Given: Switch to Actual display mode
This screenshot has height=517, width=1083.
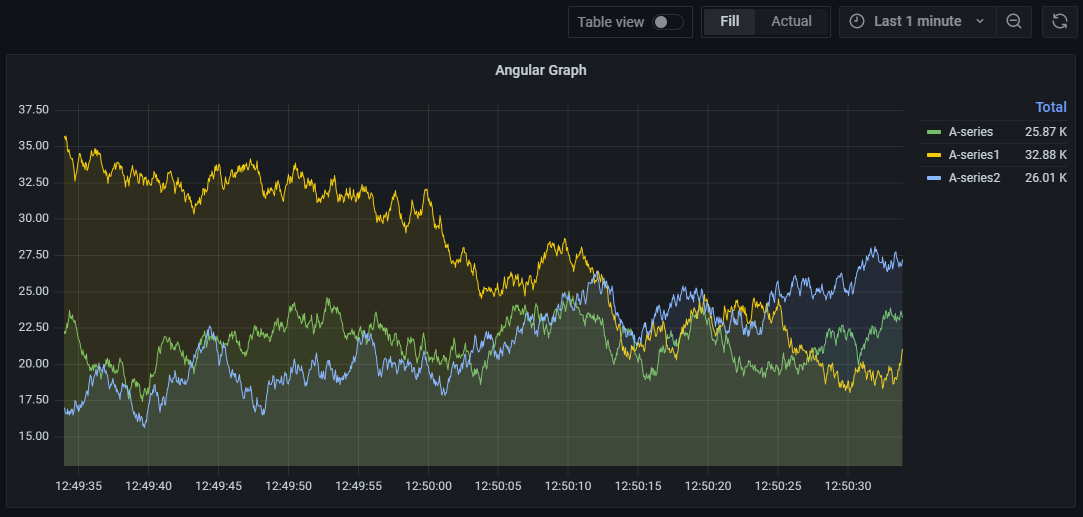Looking at the screenshot, I should coord(791,21).
